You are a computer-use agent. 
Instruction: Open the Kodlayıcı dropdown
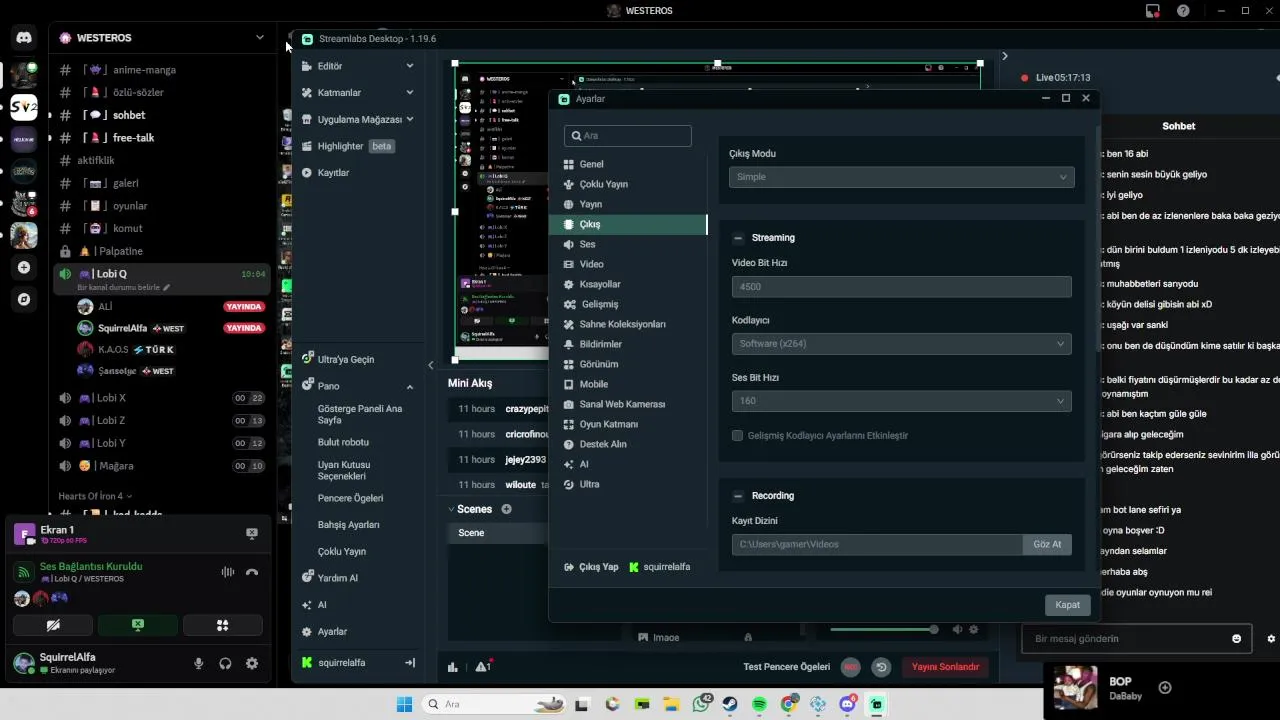click(x=902, y=344)
